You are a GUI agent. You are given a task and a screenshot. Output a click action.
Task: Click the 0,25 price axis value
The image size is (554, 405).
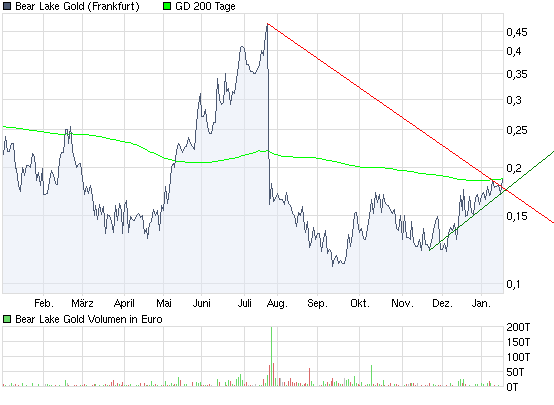point(517,130)
